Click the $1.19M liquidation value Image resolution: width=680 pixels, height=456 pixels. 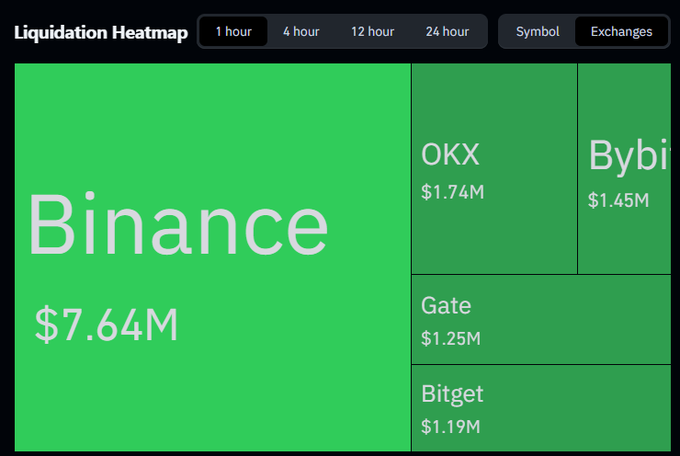pyautogui.click(x=451, y=426)
